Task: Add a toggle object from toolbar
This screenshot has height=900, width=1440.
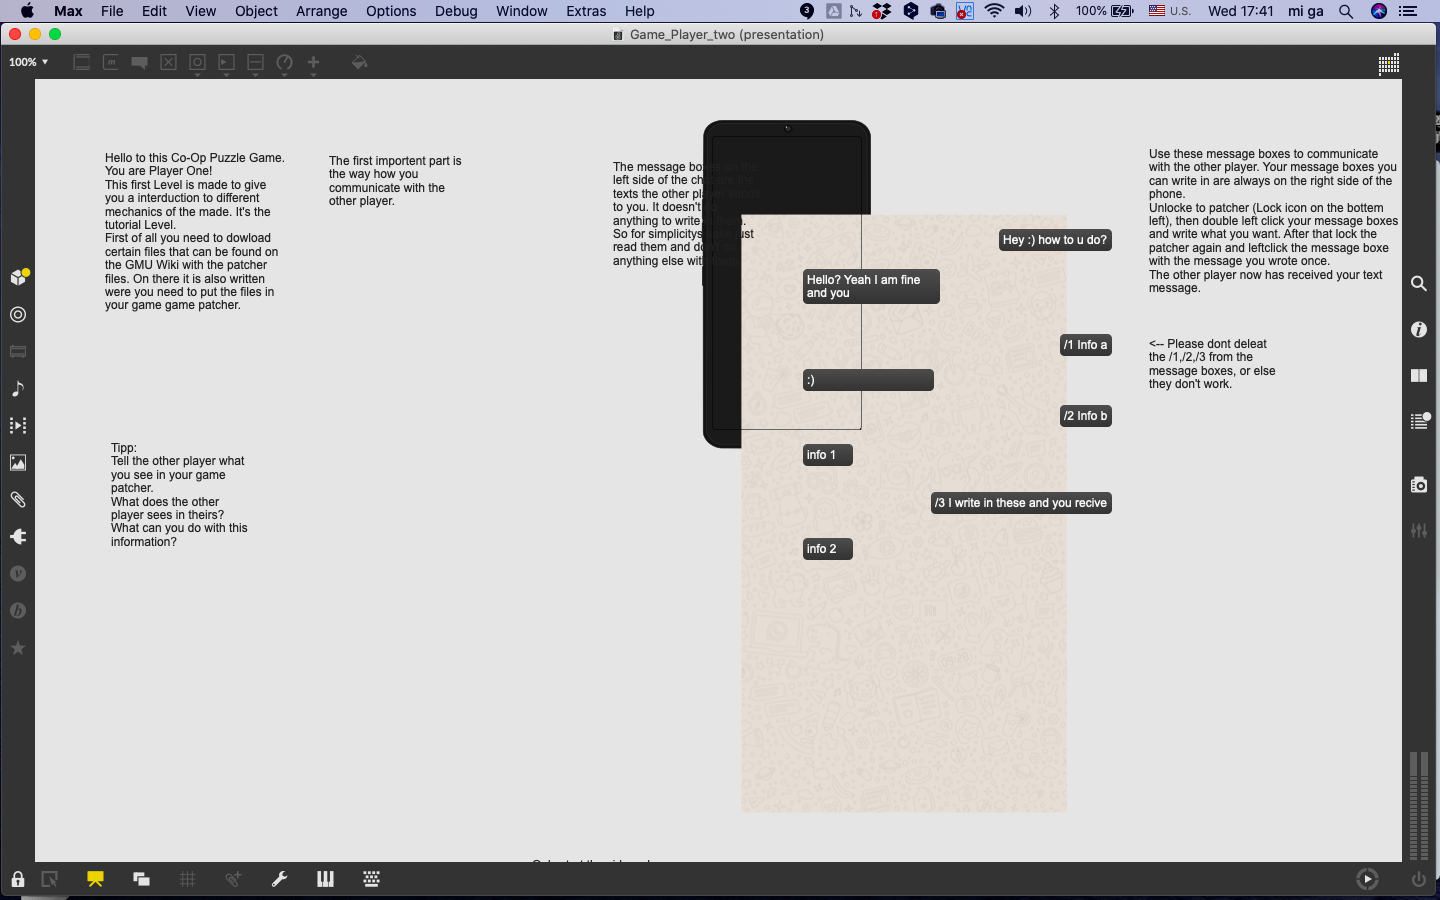Action: click(169, 62)
